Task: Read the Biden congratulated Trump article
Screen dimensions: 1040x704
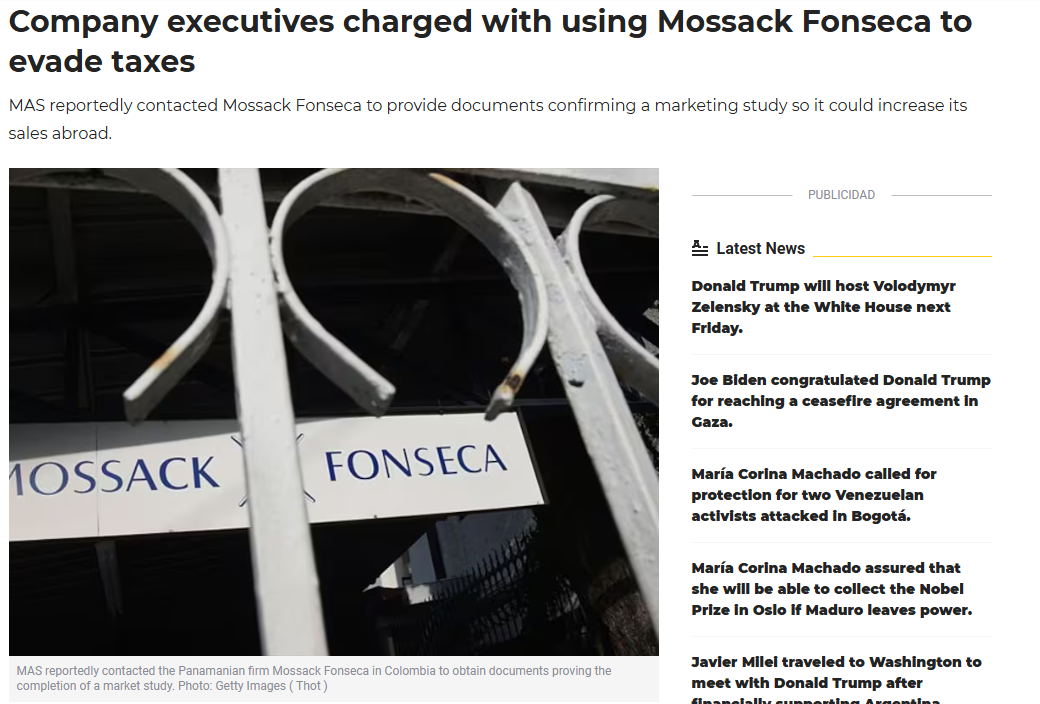Action: pos(840,401)
